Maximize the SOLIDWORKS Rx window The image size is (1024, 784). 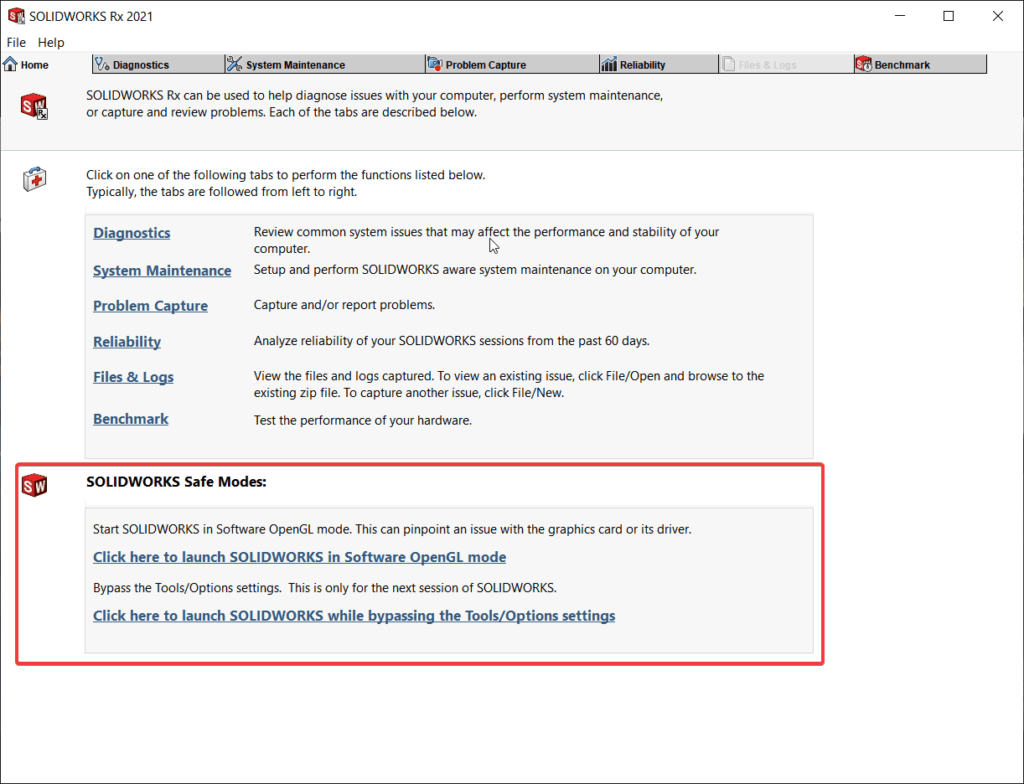click(x=949, y=16)
